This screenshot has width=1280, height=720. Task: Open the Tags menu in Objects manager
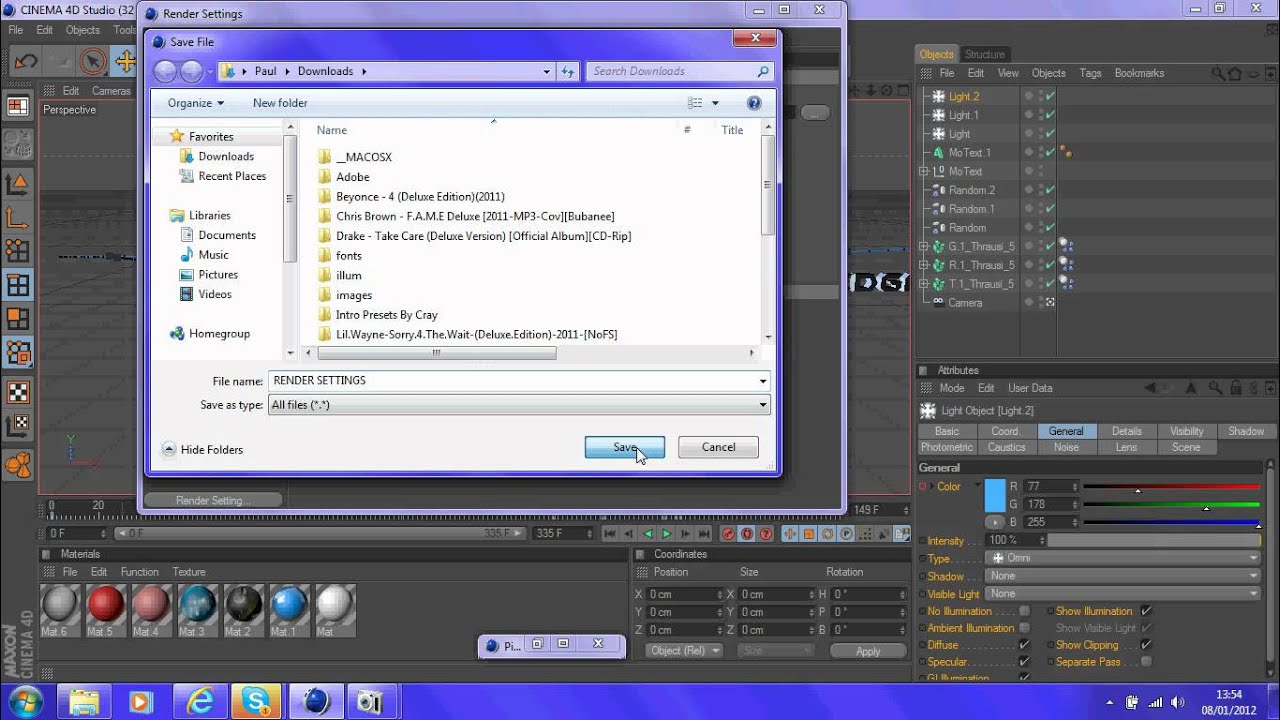pos(1090,73)
